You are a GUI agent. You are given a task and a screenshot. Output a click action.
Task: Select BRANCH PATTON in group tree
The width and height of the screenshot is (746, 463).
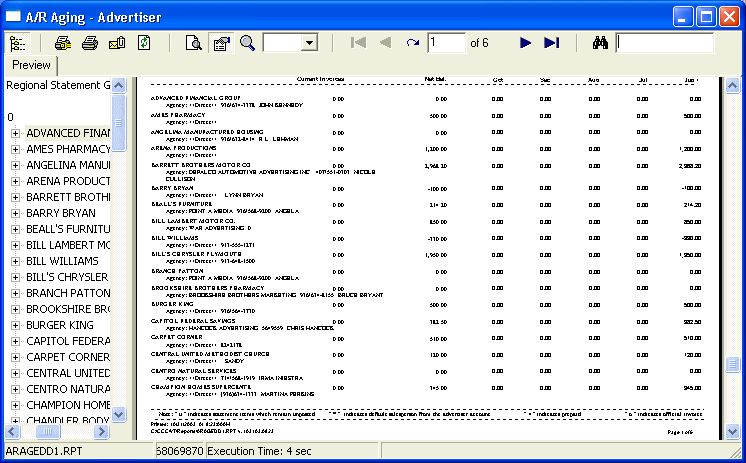click(68, 293)
